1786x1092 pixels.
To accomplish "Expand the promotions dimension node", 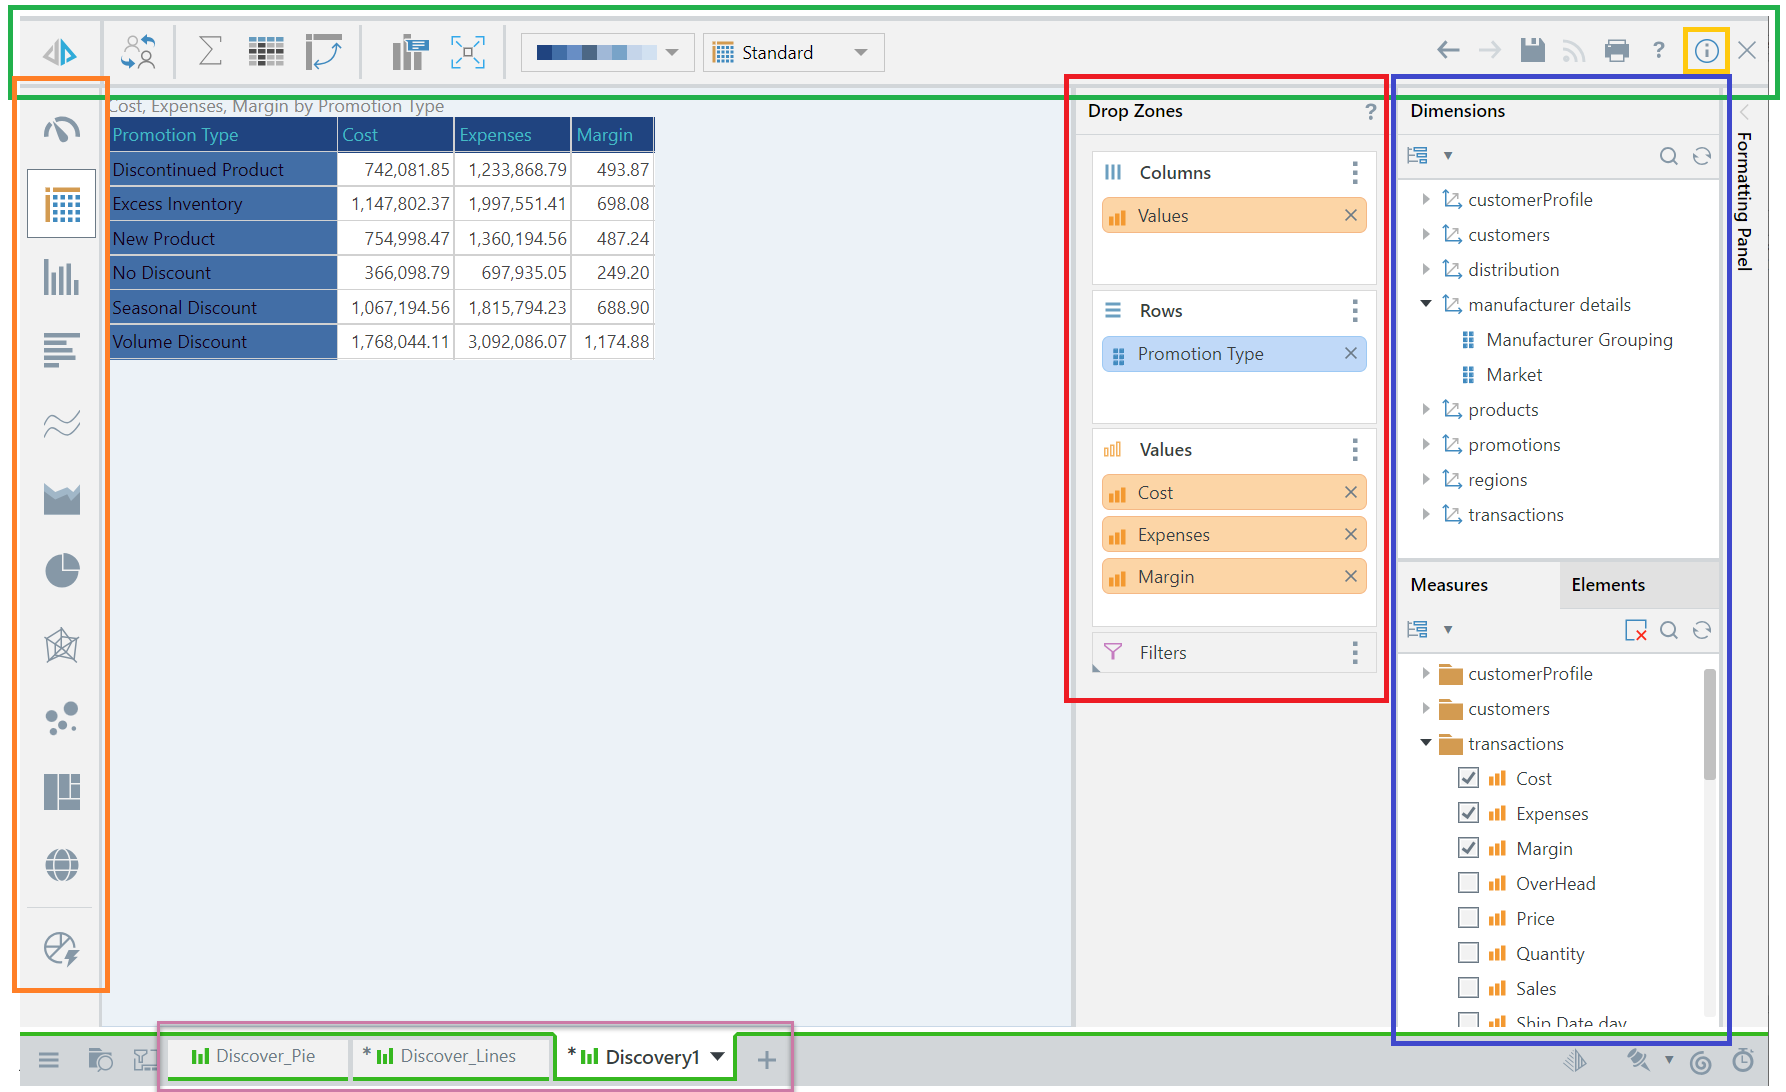I will pos(1426,444).
